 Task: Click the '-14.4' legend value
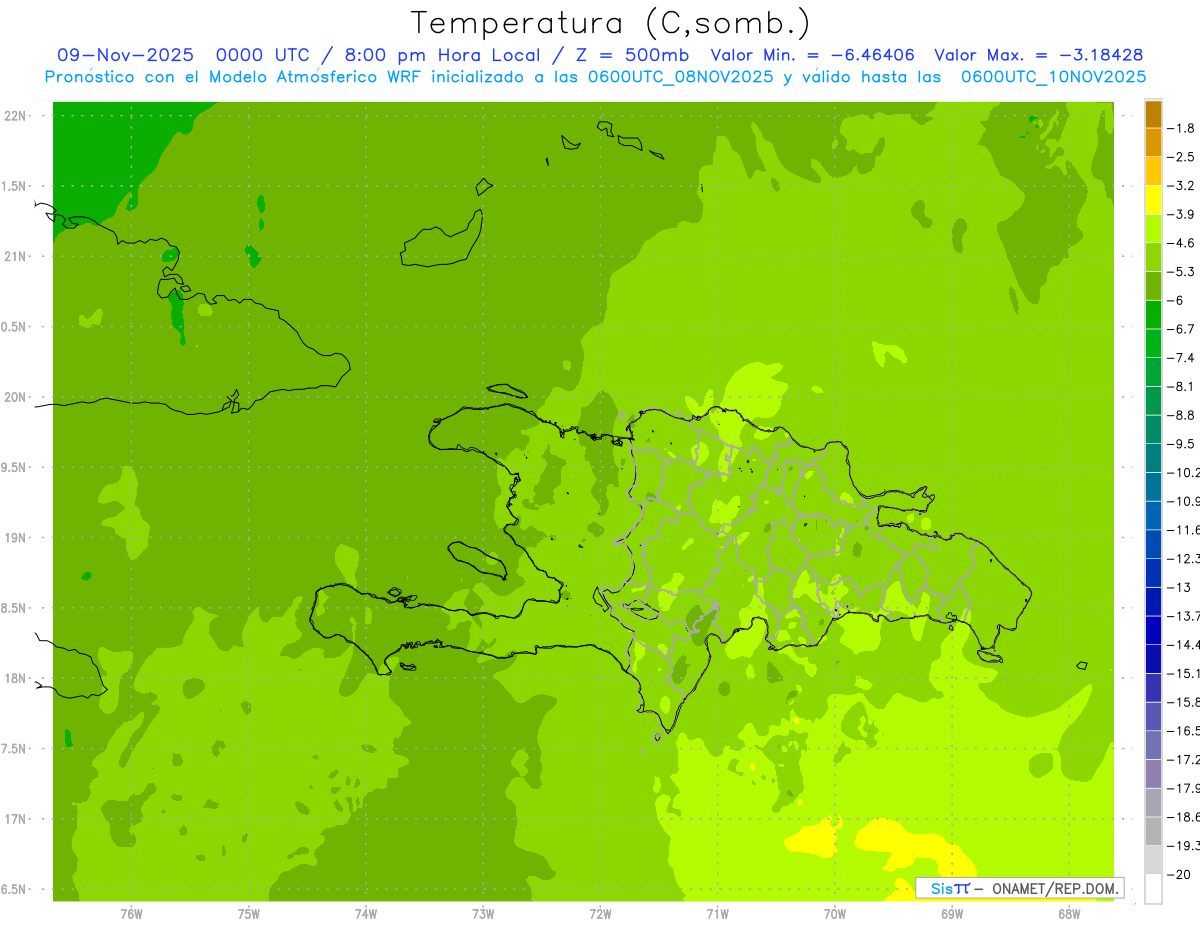[x=1185, y=644]
